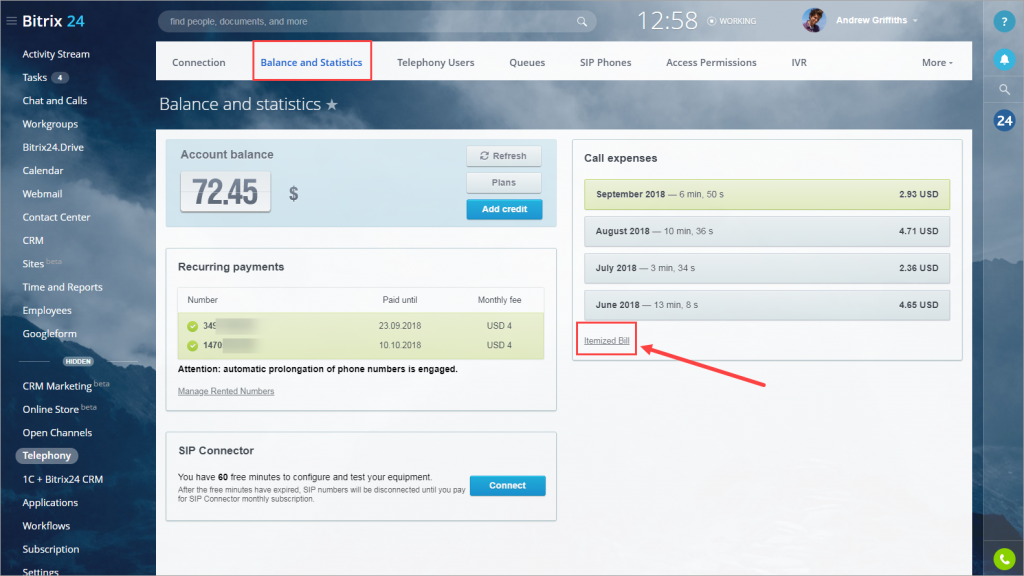Click the Add credit button

504,209
